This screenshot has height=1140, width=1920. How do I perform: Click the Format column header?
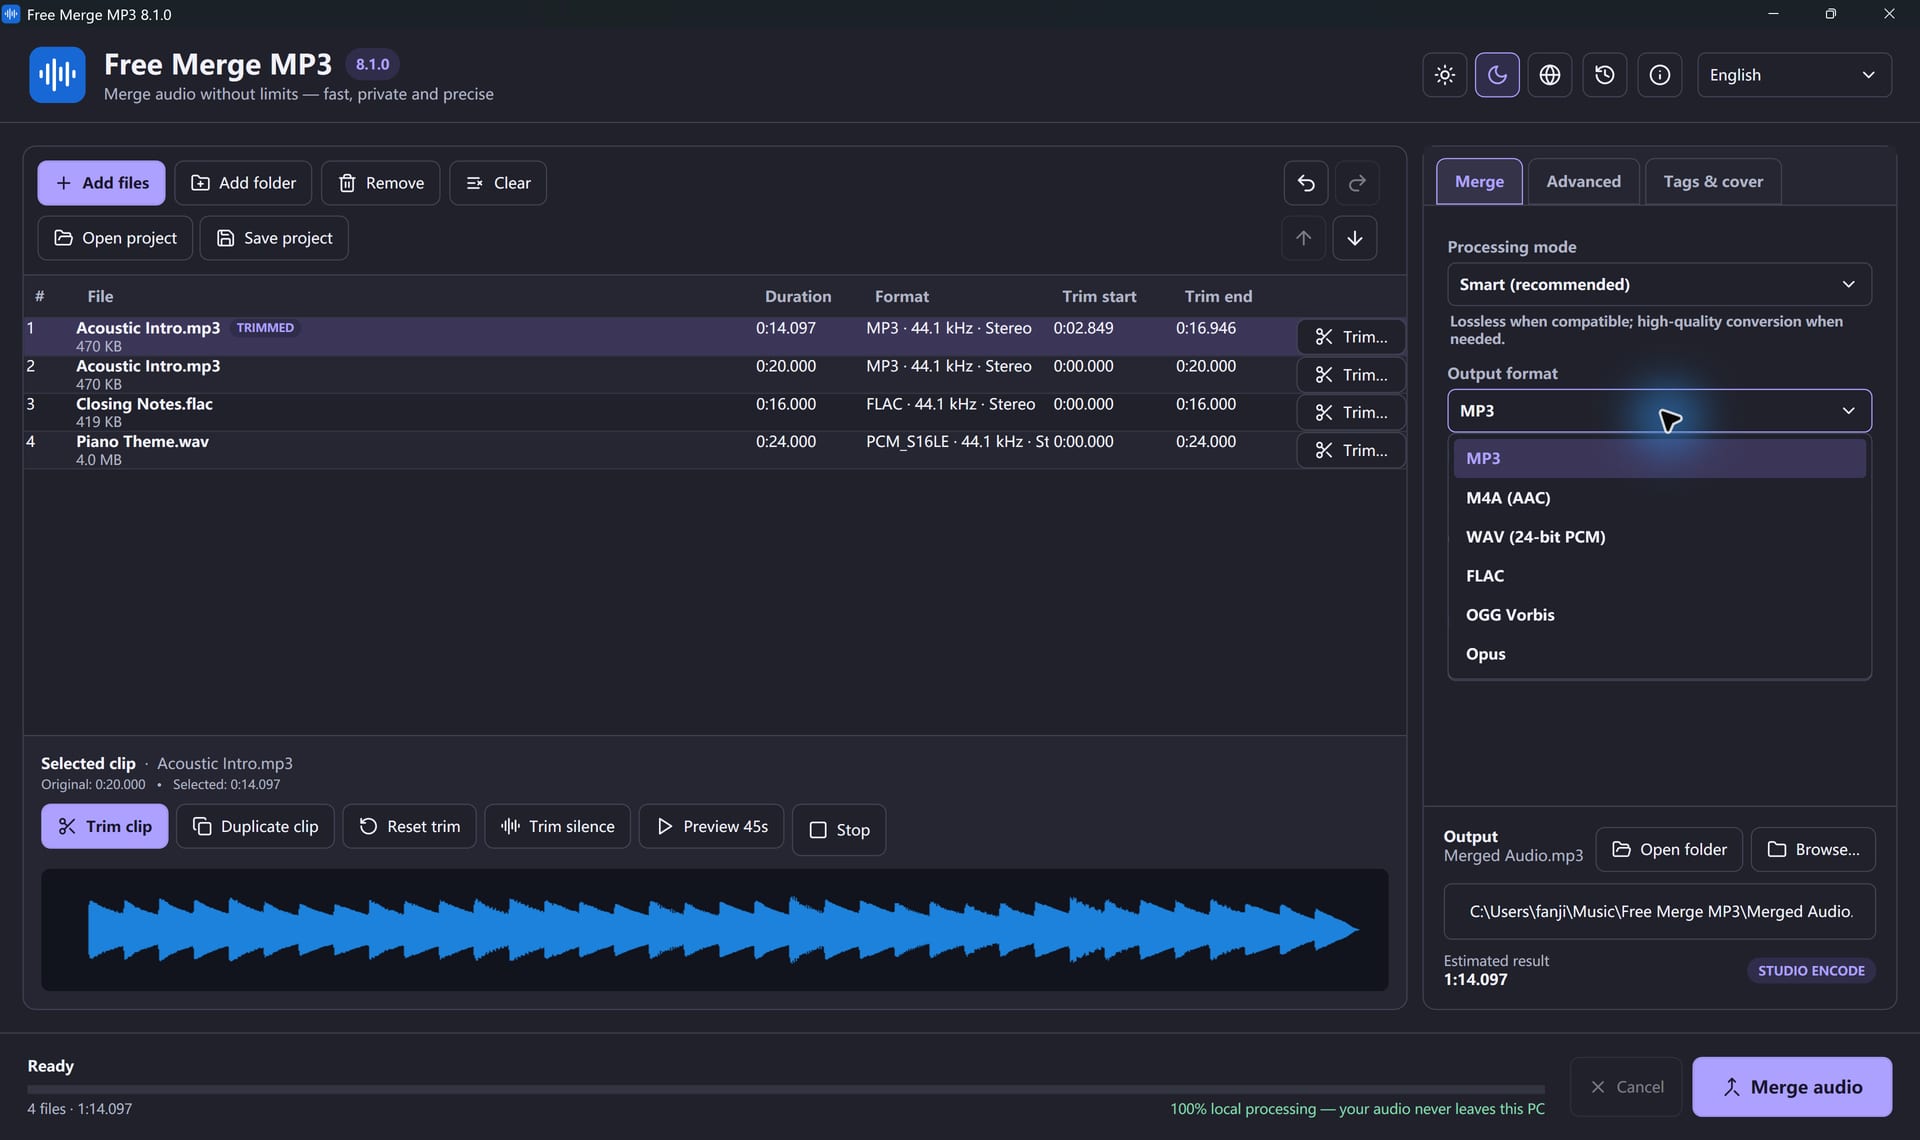[x=901, y=296]
